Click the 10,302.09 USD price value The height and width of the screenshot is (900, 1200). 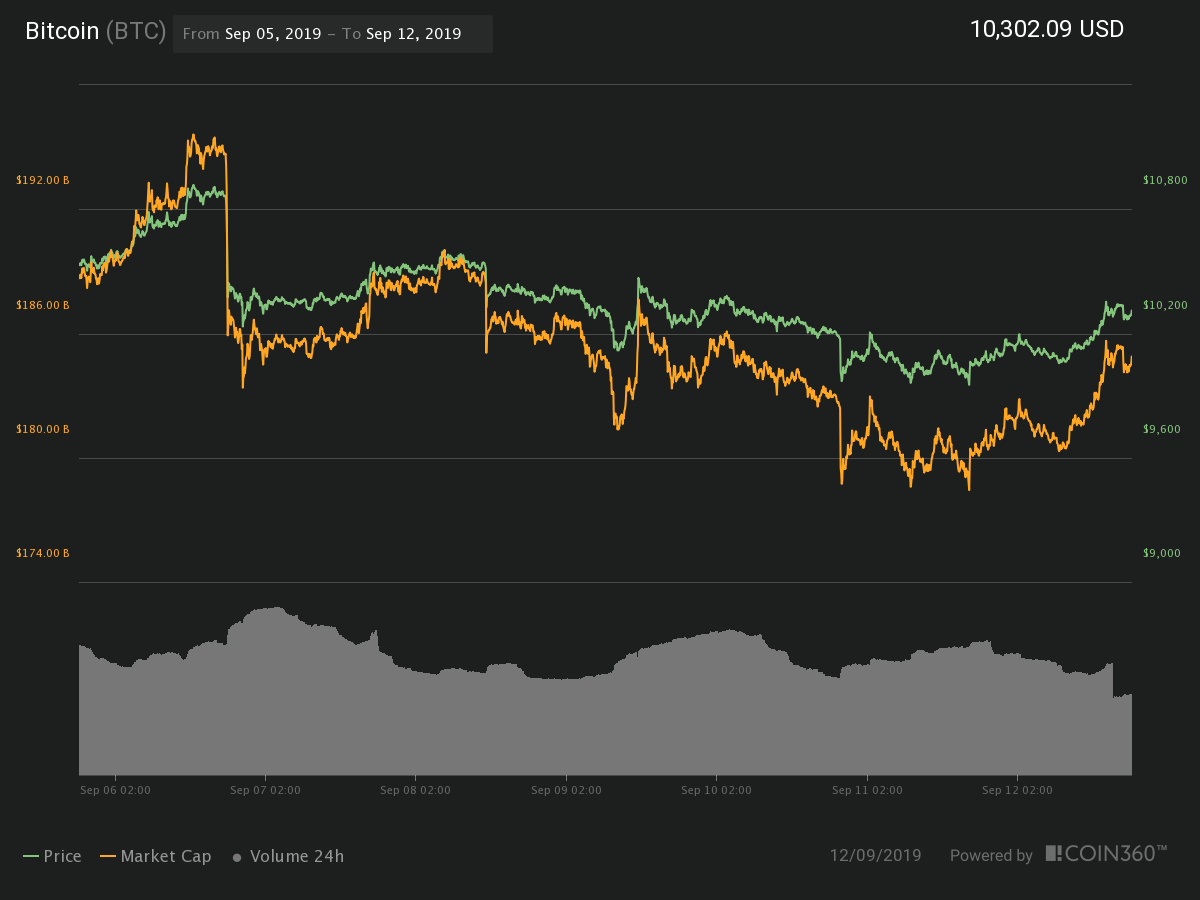point(1047,29)
